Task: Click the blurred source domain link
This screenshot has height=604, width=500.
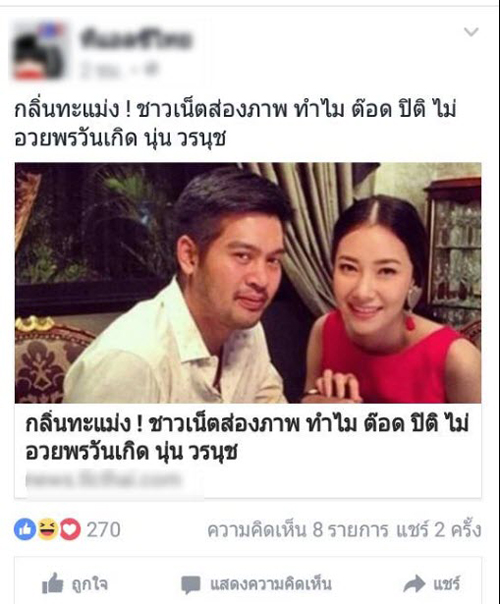Action: [103, 480]
